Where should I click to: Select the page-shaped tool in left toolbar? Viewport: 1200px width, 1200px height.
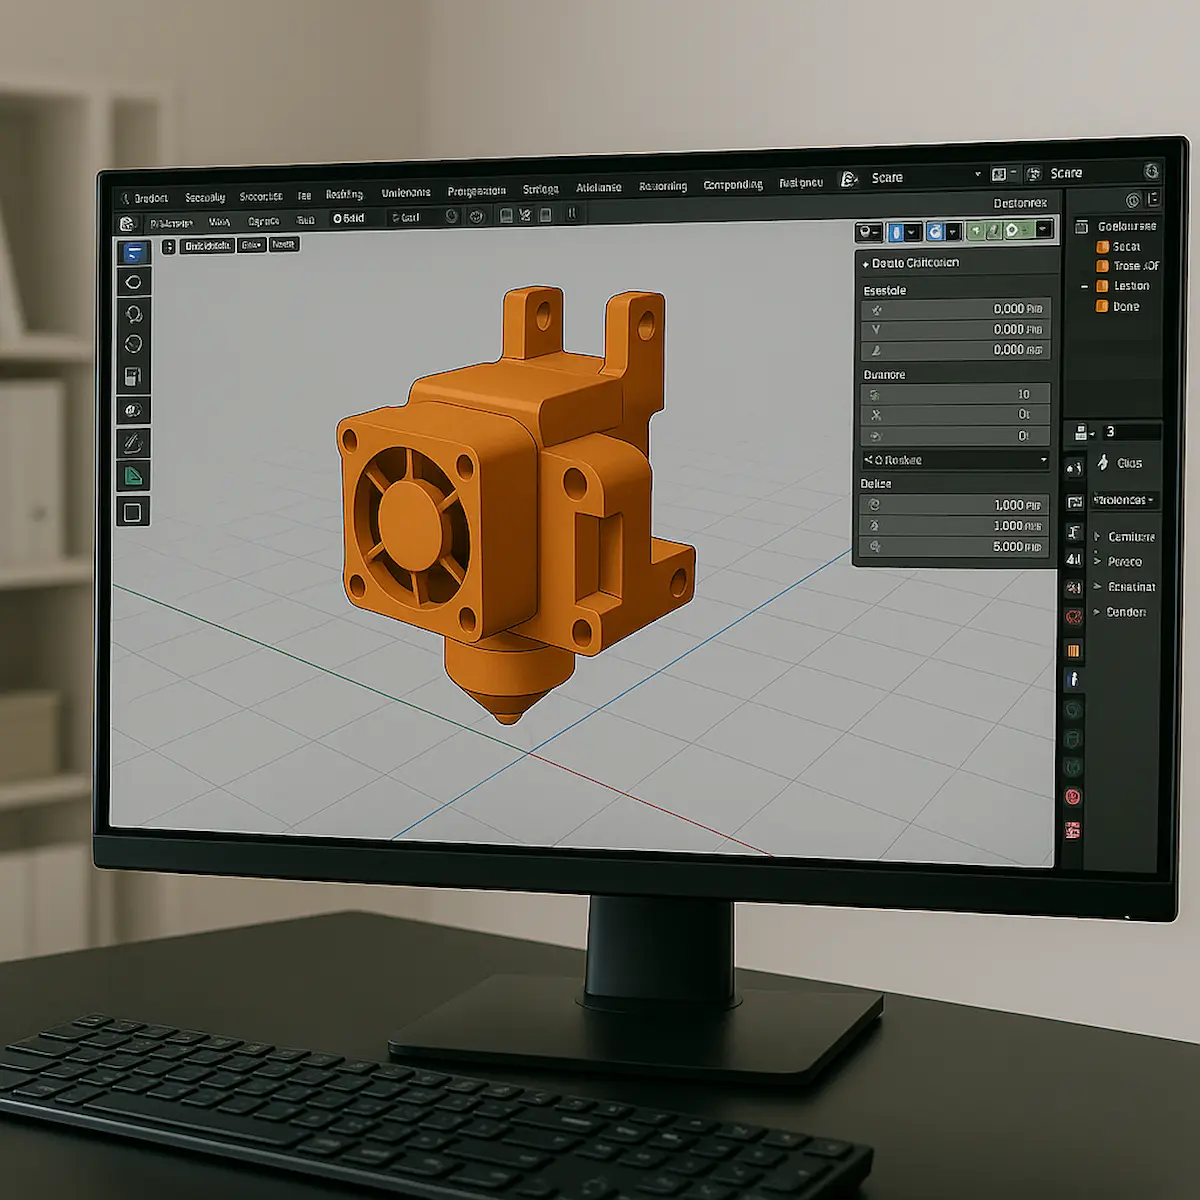[x=133, y=377]
